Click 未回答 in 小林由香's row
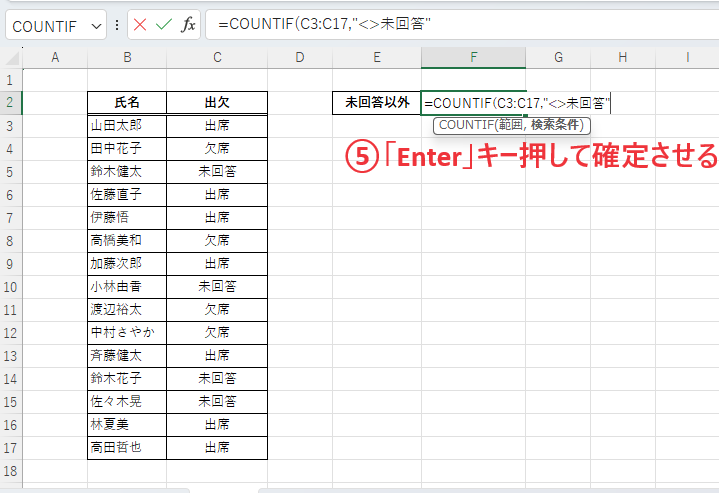The width and height of the screenshot is (719, 493). [217, 287]
